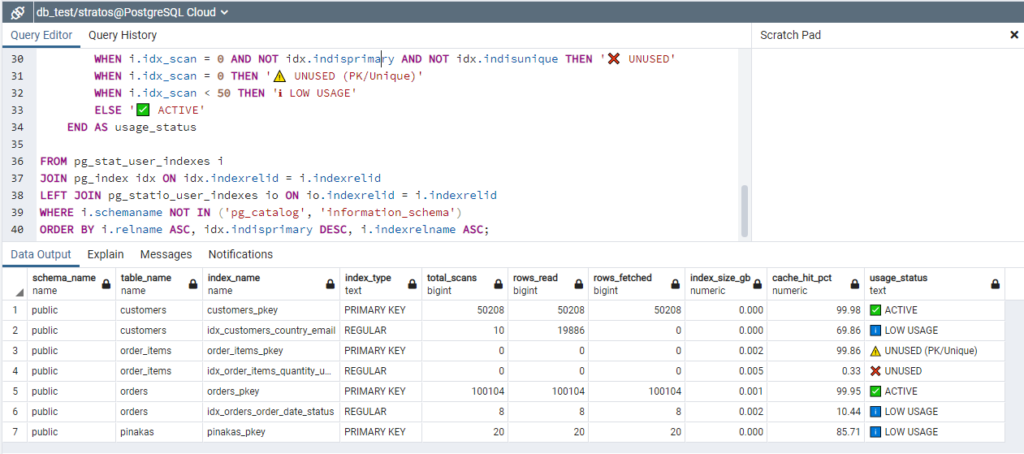
Task: Click the idx_orders_order_date_status cell
Action: pyautogui.click(x=270, y=412)
